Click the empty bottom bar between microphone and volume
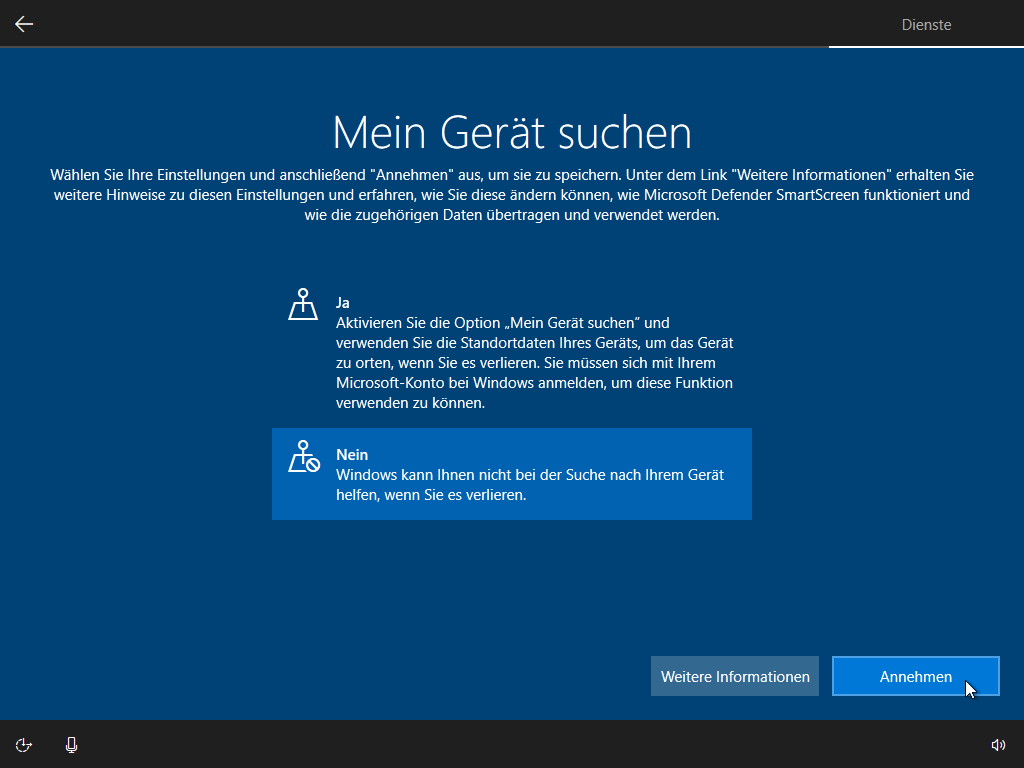 [x=500, y=744]
